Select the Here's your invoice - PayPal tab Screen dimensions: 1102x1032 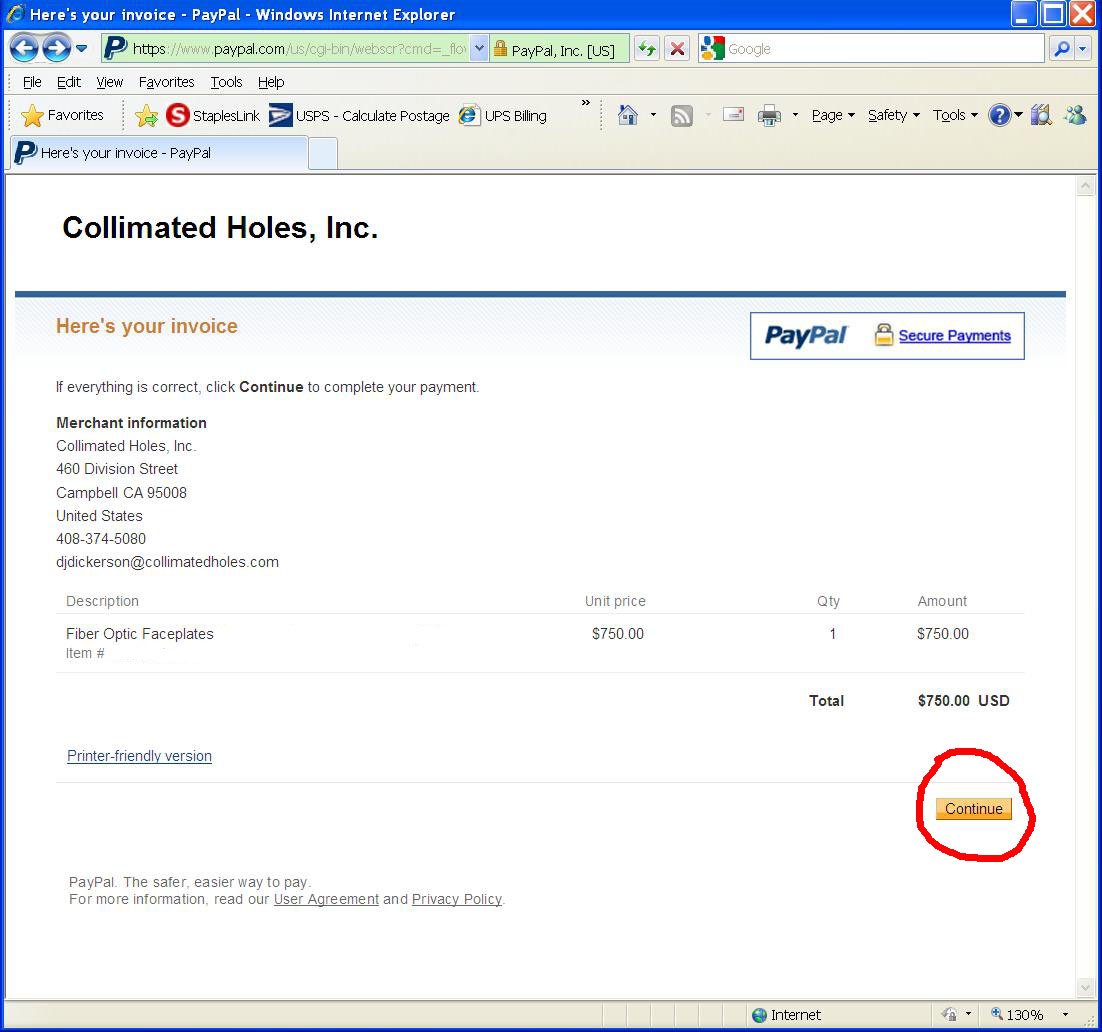click(159, 153)
